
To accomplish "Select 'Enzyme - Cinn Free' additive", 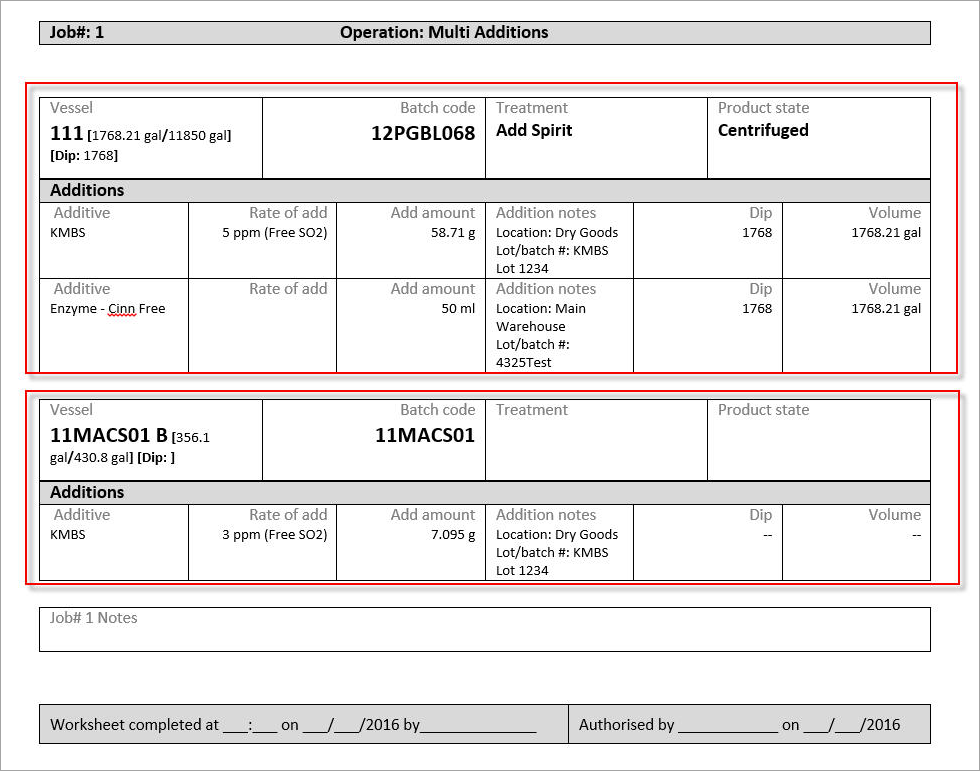I will pyautogui.click(x=108, y=309).
